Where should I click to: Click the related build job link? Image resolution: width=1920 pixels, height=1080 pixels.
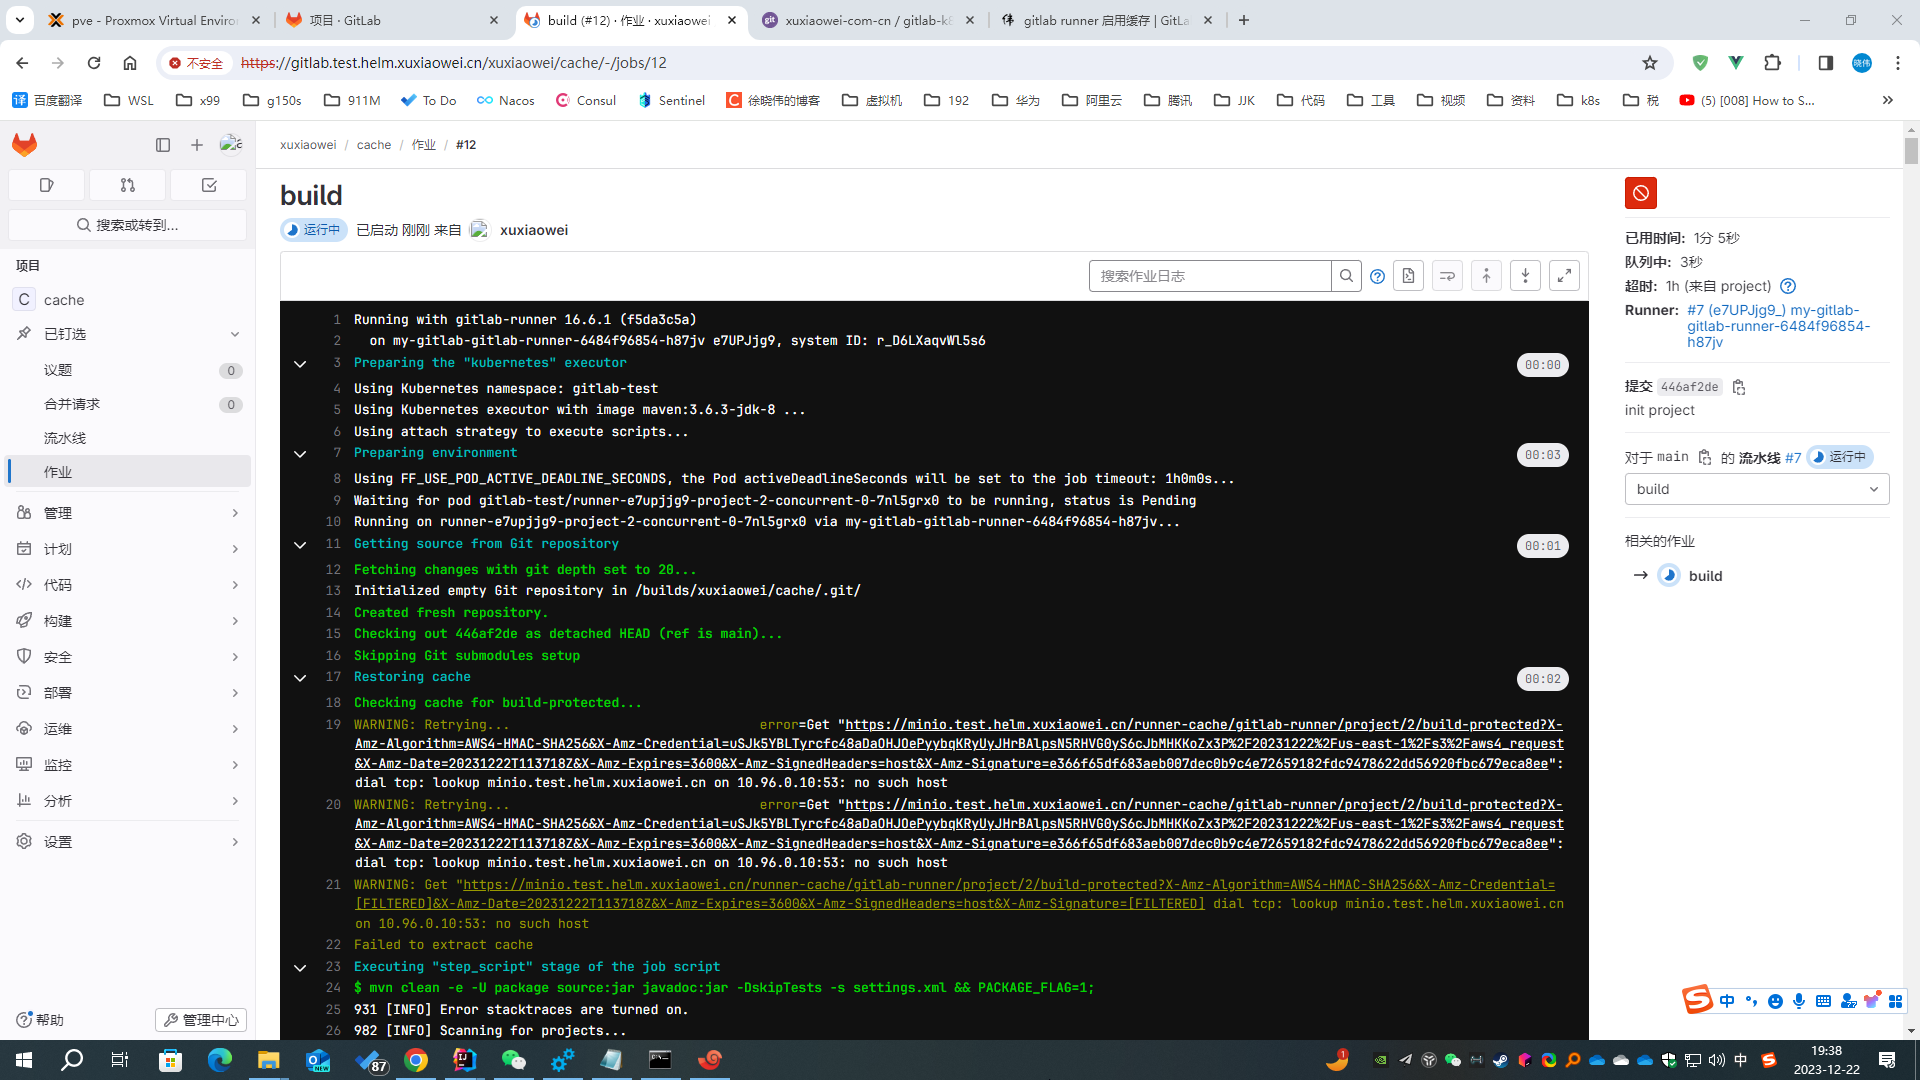1705,575
